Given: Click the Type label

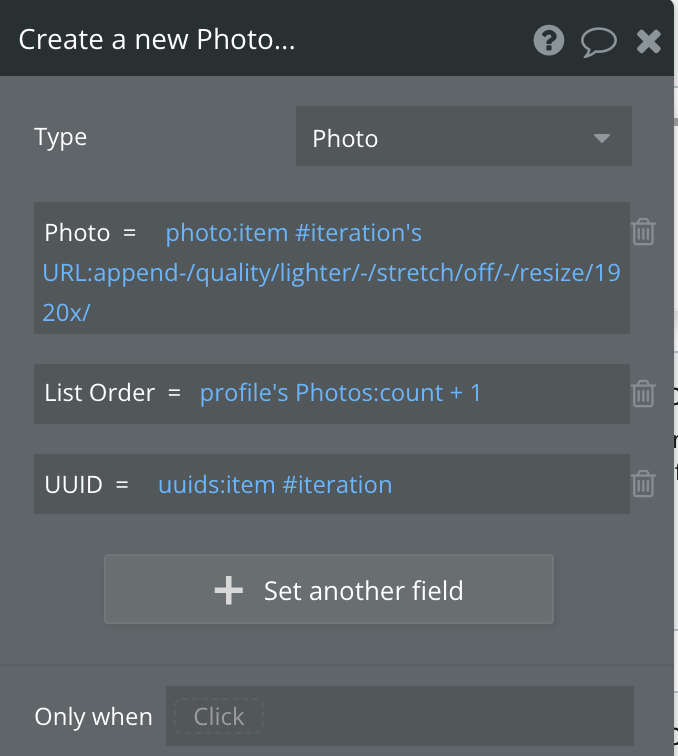Looking at the screenshot, I should [61, 137].
